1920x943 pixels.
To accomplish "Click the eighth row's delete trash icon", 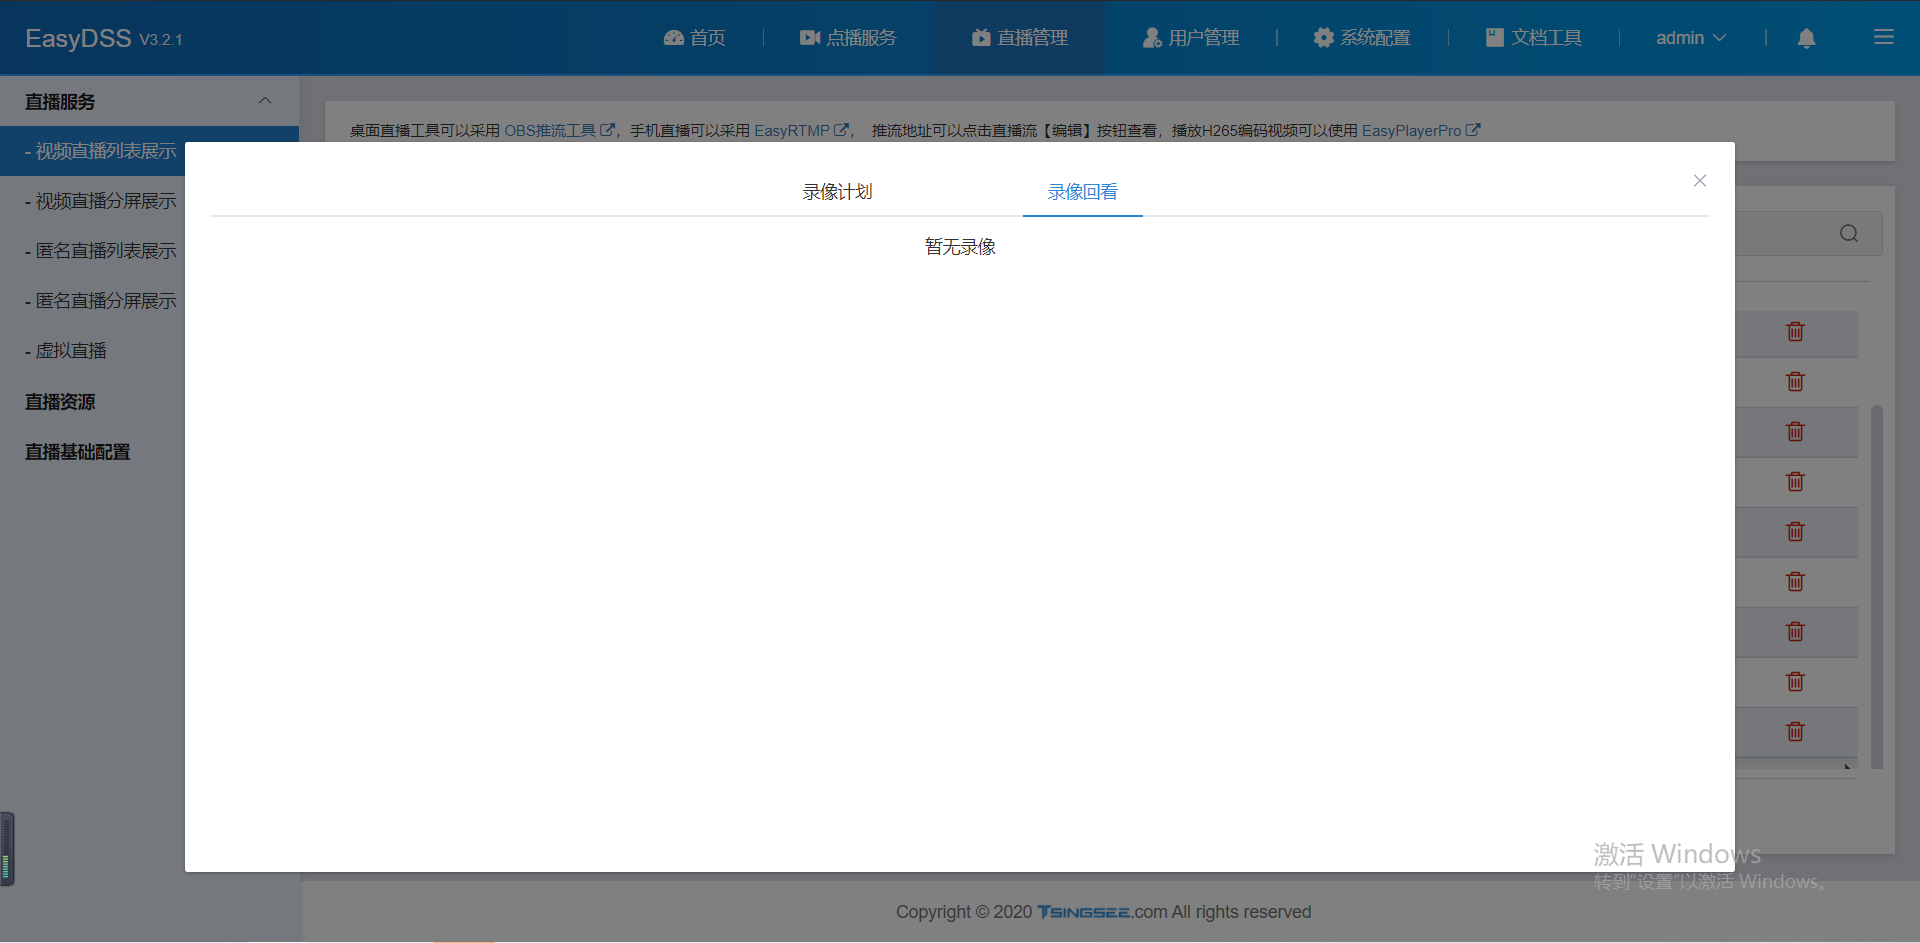I will (1795, 681).
